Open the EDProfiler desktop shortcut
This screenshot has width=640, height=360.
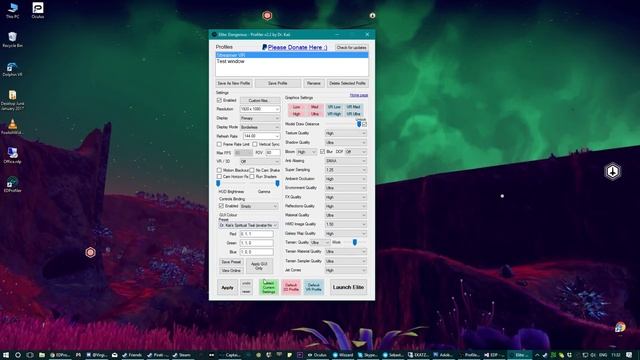[12, 184]
